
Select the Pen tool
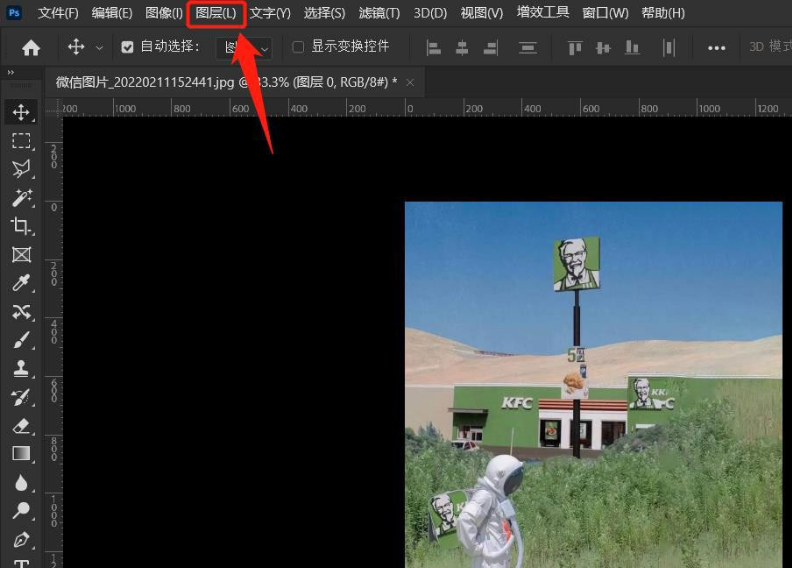point(21,540)
